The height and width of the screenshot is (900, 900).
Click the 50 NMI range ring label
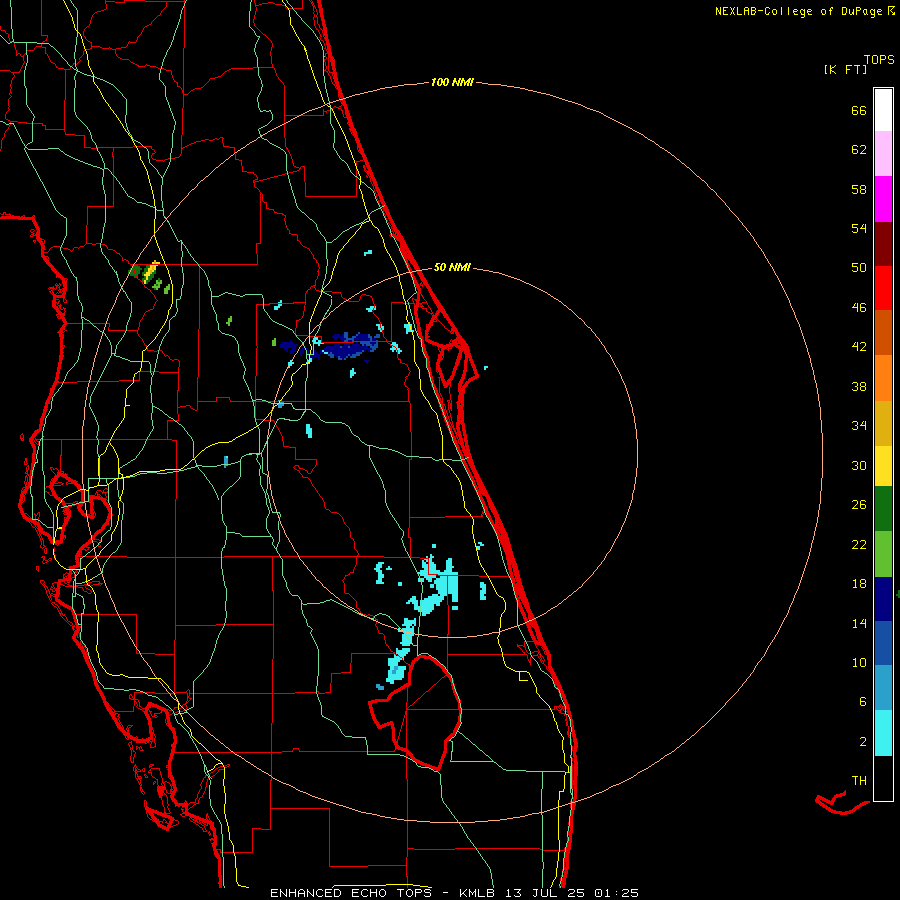[452, 267]
